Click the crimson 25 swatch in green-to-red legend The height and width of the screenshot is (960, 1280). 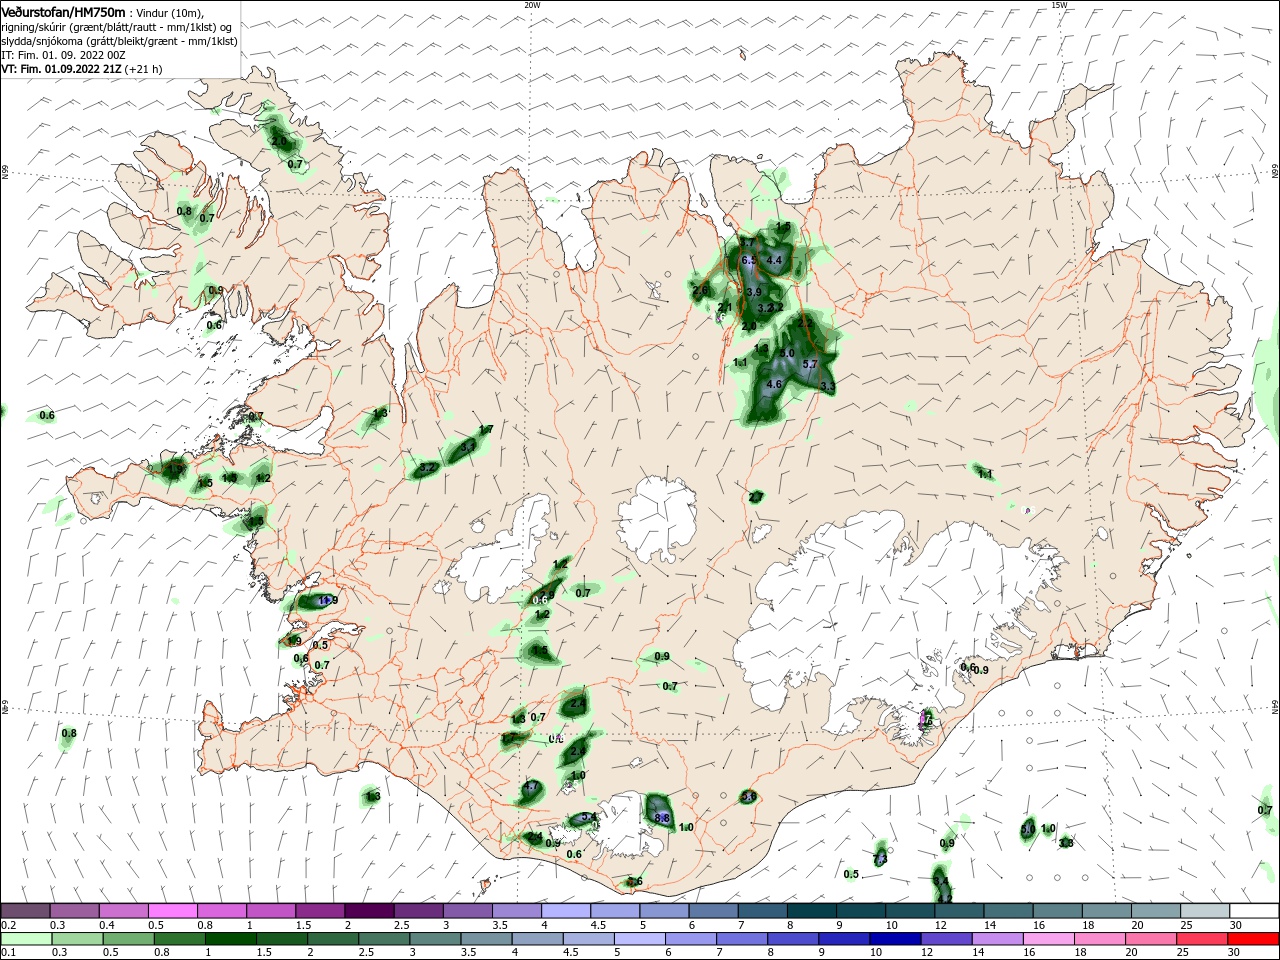1203,939
